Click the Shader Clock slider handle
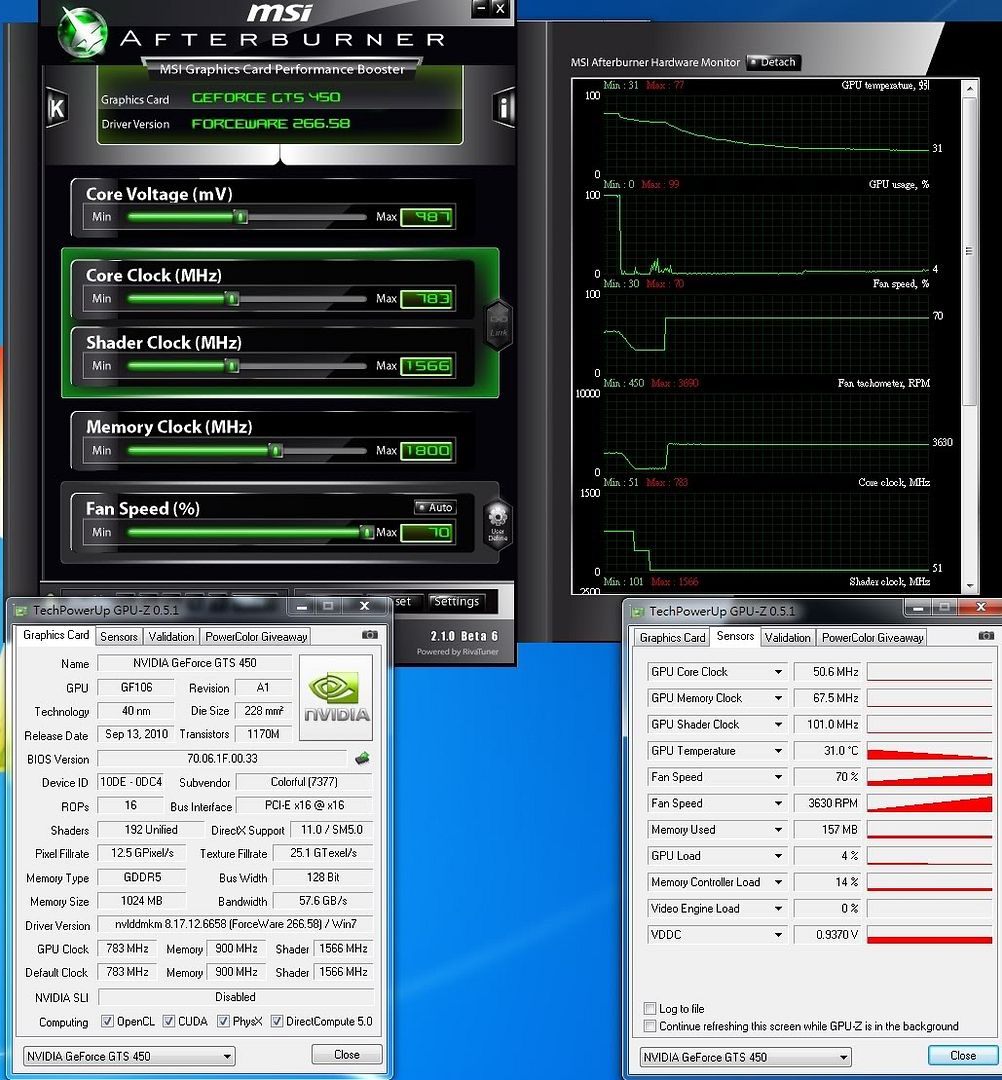The image size is (1002, 1080). click(x=232, y=366)
